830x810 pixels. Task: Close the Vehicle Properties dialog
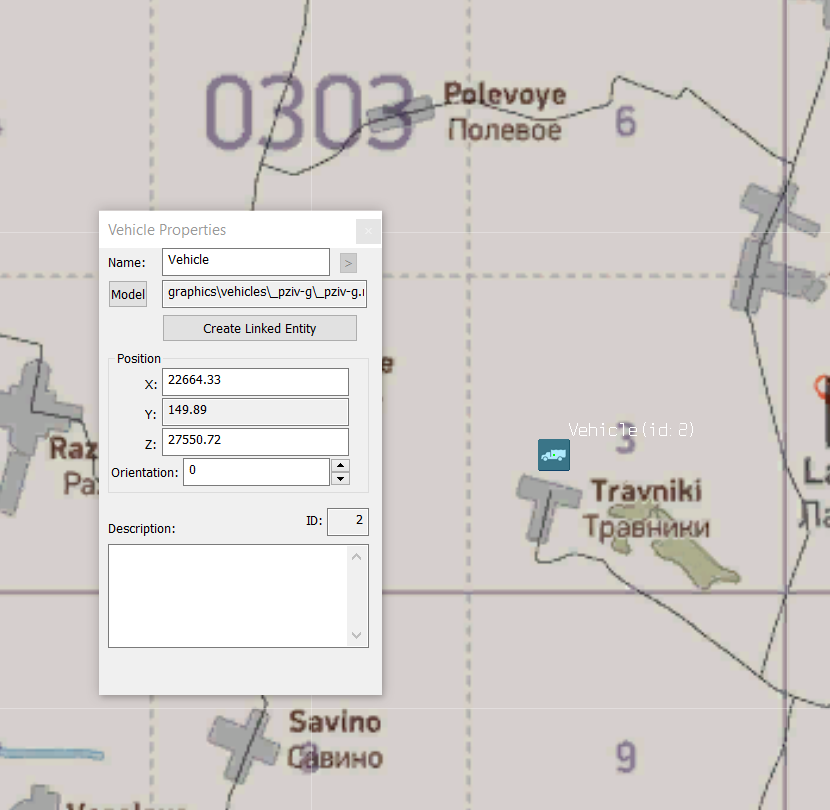(368, 231)
